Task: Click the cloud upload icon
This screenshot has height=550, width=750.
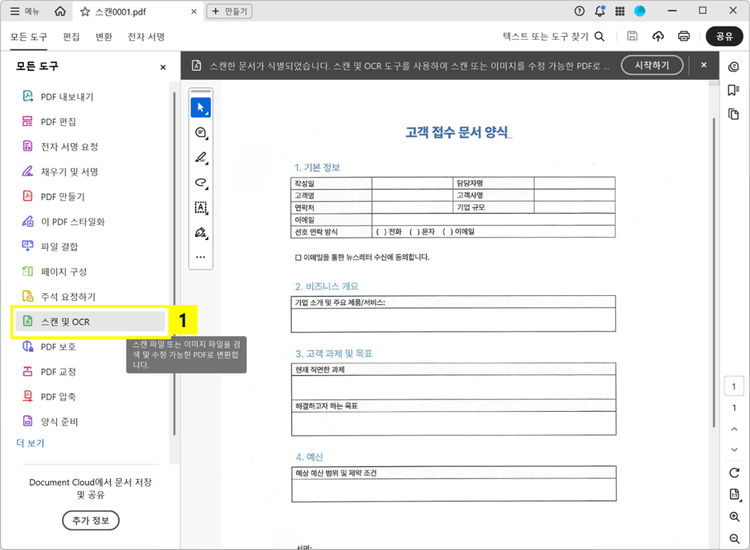Action: coord(658,36)
